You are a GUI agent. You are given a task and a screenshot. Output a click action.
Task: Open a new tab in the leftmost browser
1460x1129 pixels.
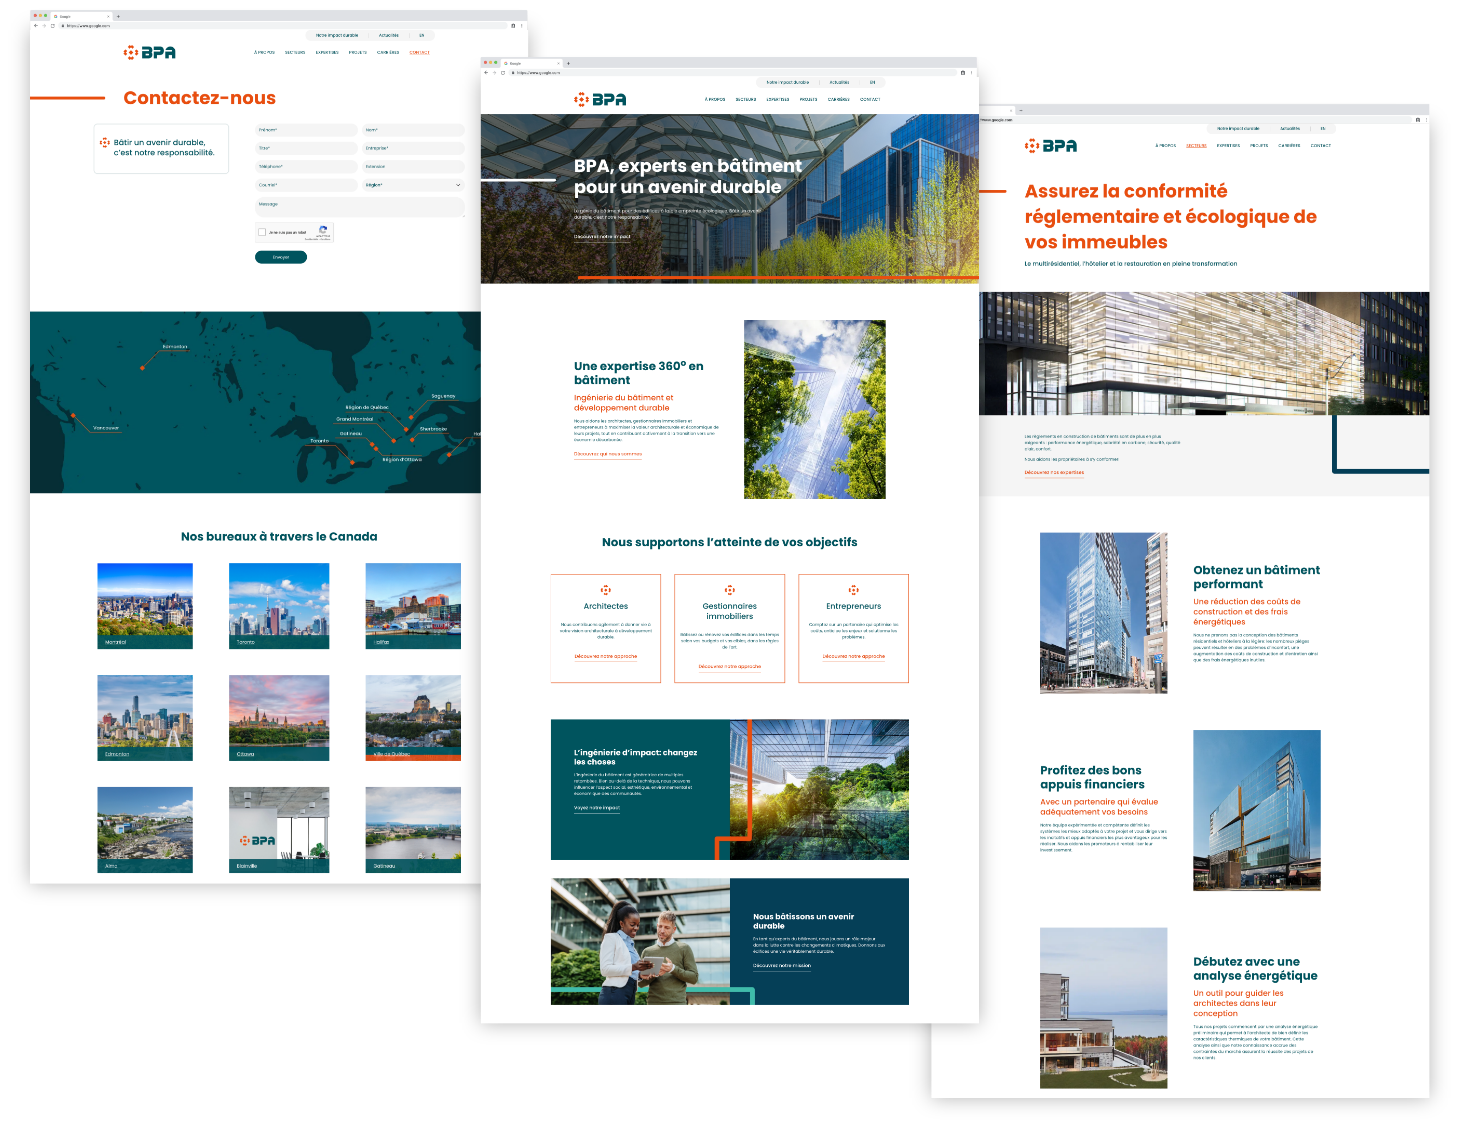point(118,16)
